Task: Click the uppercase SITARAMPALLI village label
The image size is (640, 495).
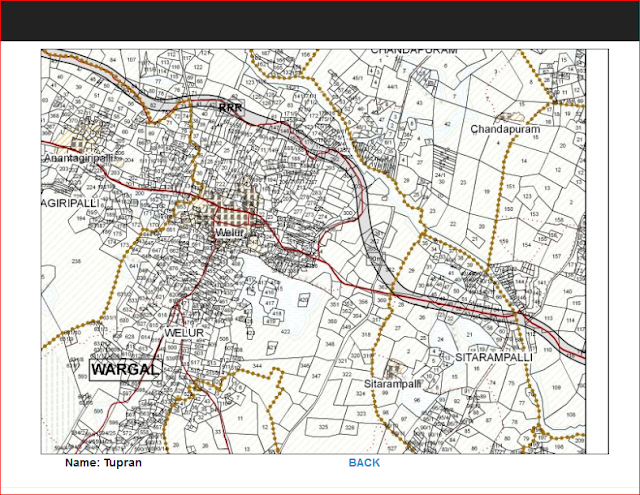Action: point(494,357)
